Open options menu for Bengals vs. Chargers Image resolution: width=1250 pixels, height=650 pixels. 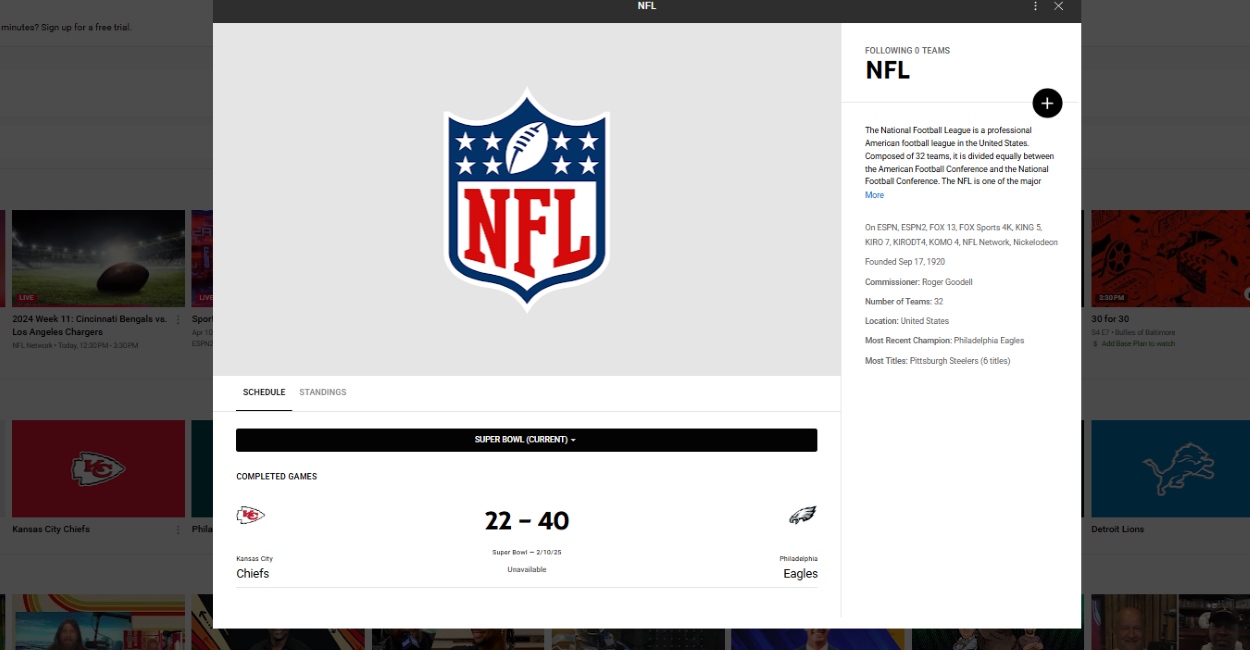[178, 320]
